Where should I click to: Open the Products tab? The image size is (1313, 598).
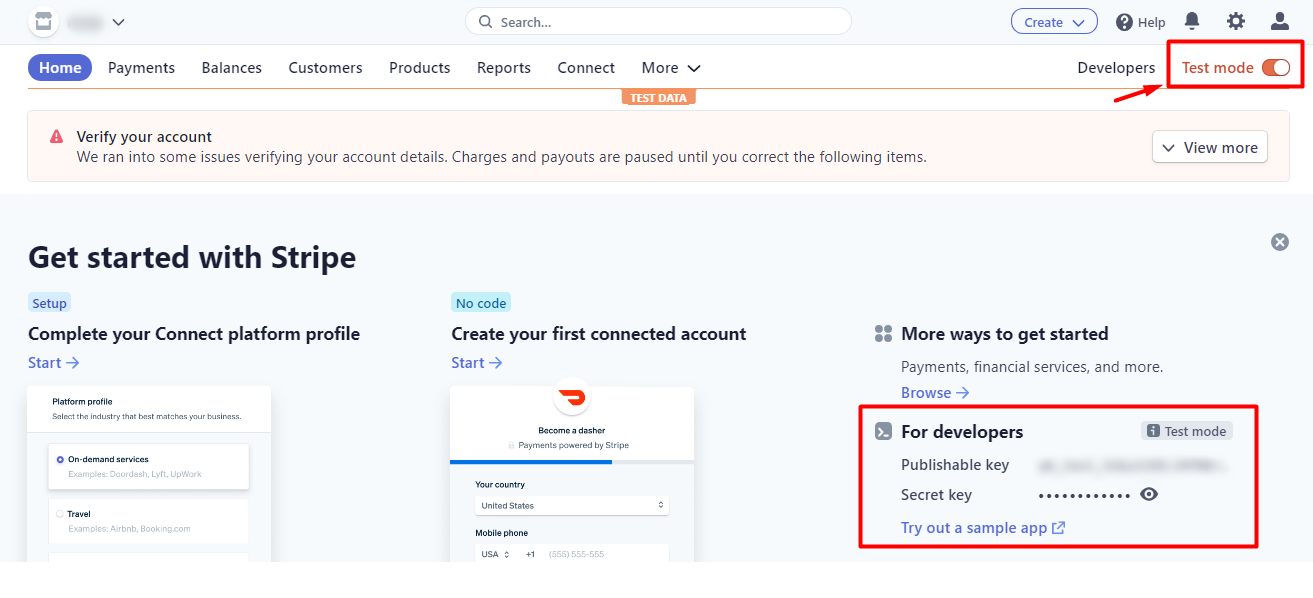click(419, 68)
